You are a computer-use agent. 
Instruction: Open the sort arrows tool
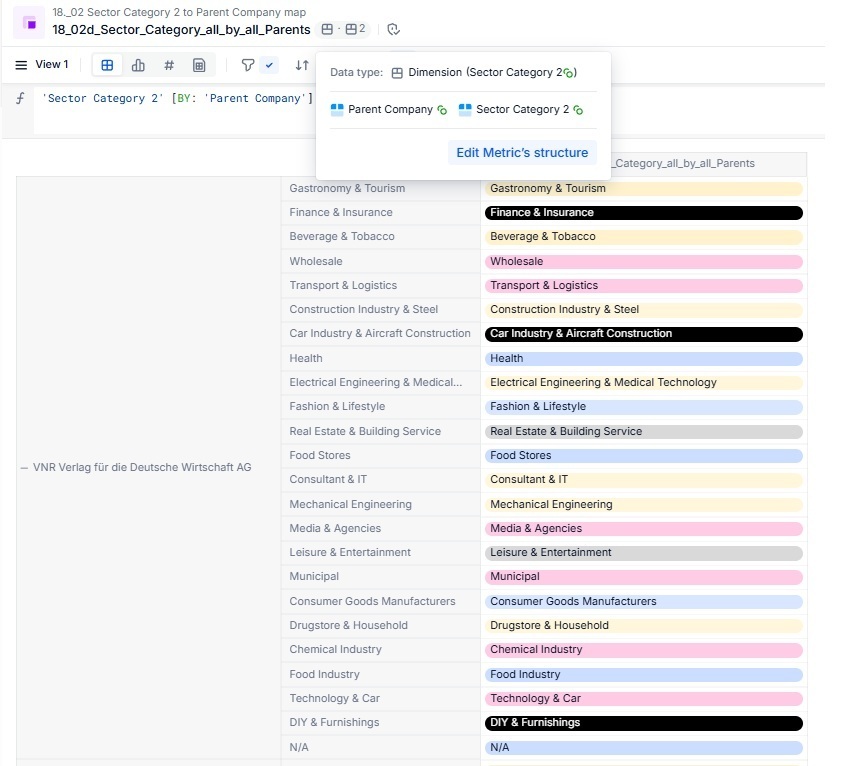click(x=302, y=65)
